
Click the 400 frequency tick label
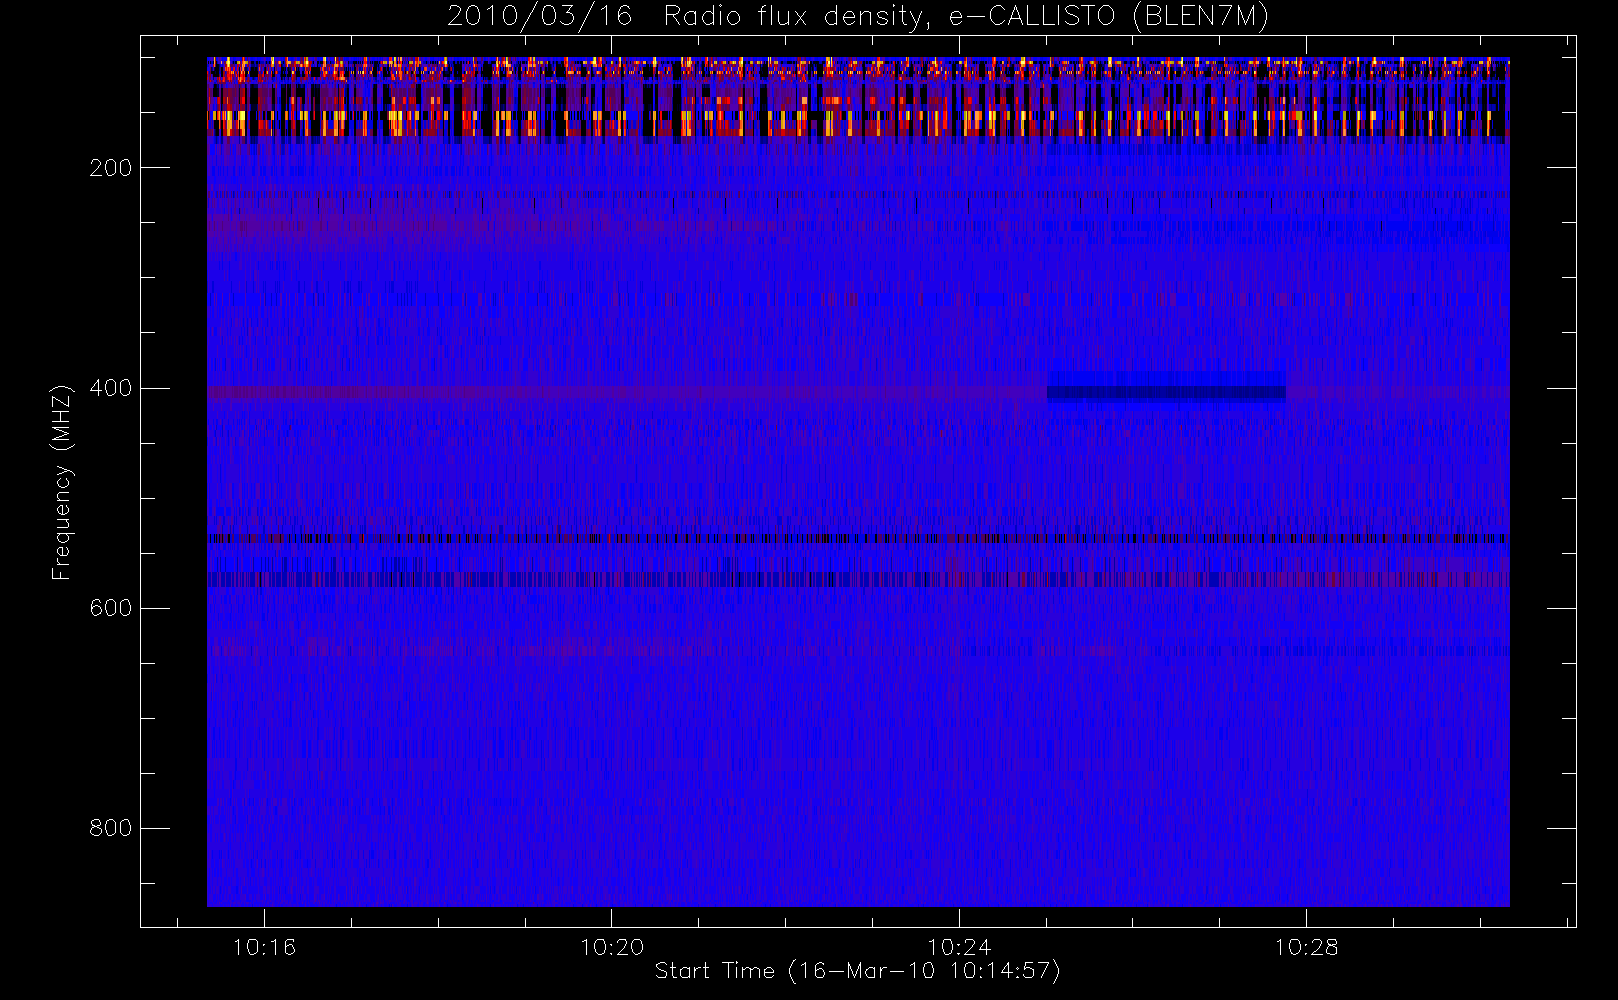110,388
